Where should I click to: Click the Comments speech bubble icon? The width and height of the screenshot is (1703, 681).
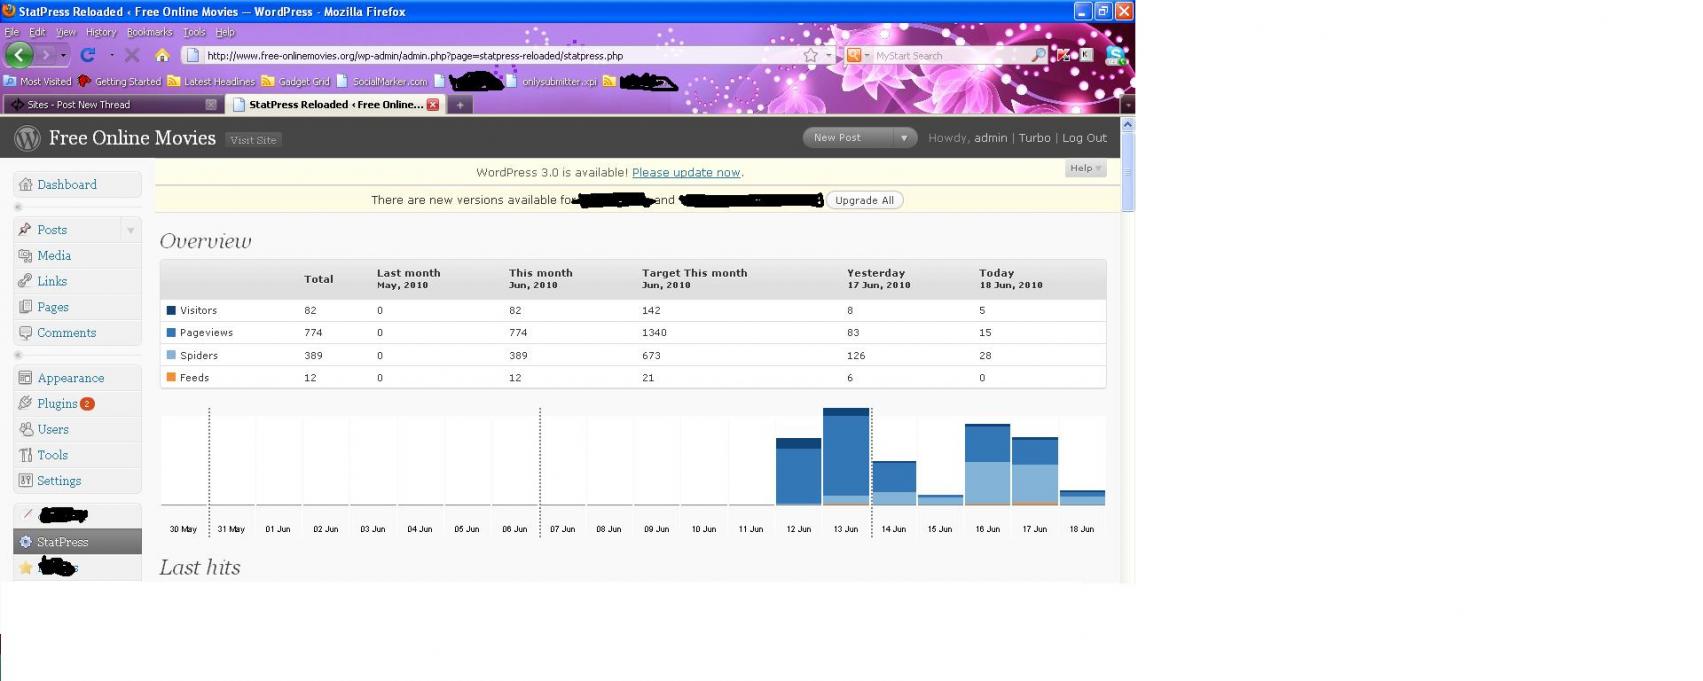[26, 333]
